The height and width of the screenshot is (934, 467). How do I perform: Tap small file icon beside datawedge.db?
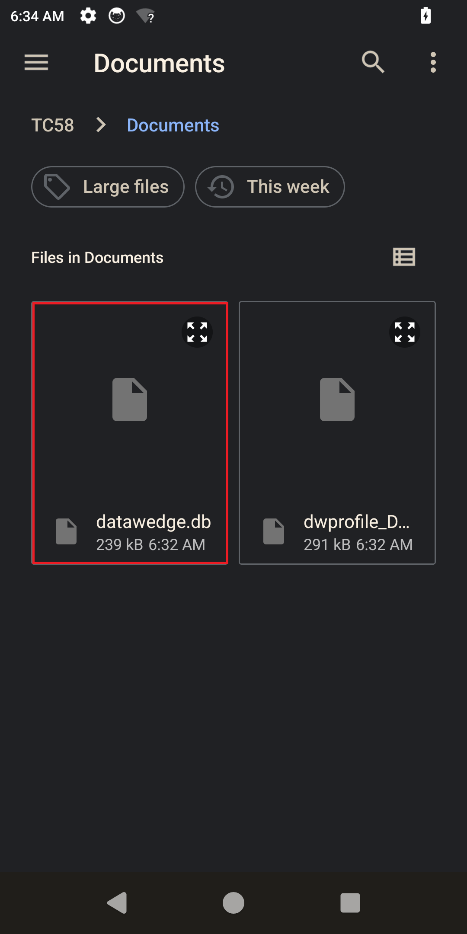click(x=66, y=531)
